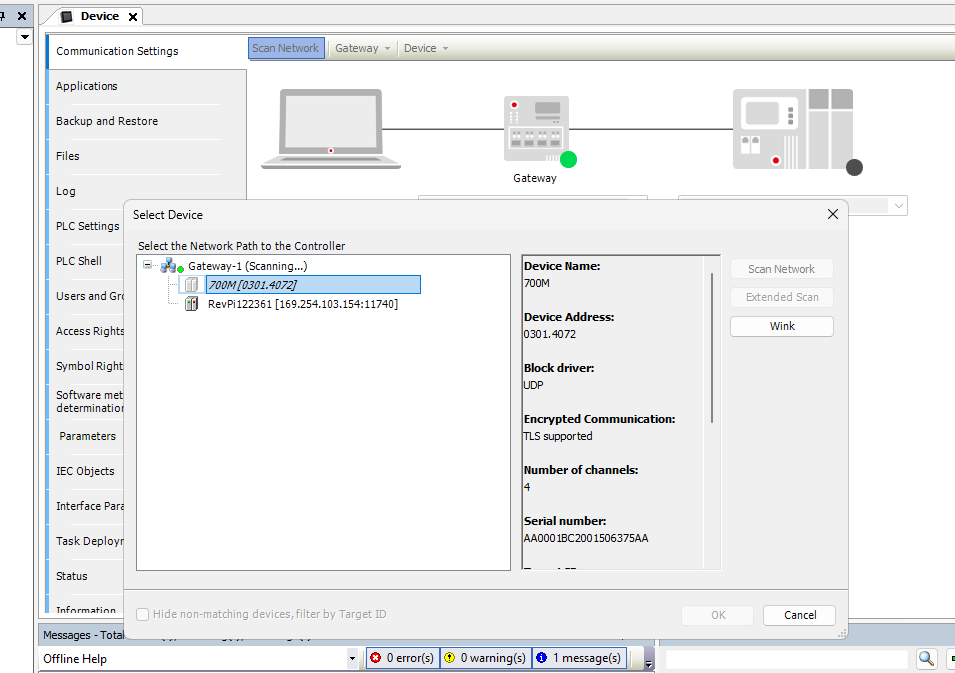Open the Gateway dropdown menu
Screen dimensions: 955x673
click(x=362, y=48)
